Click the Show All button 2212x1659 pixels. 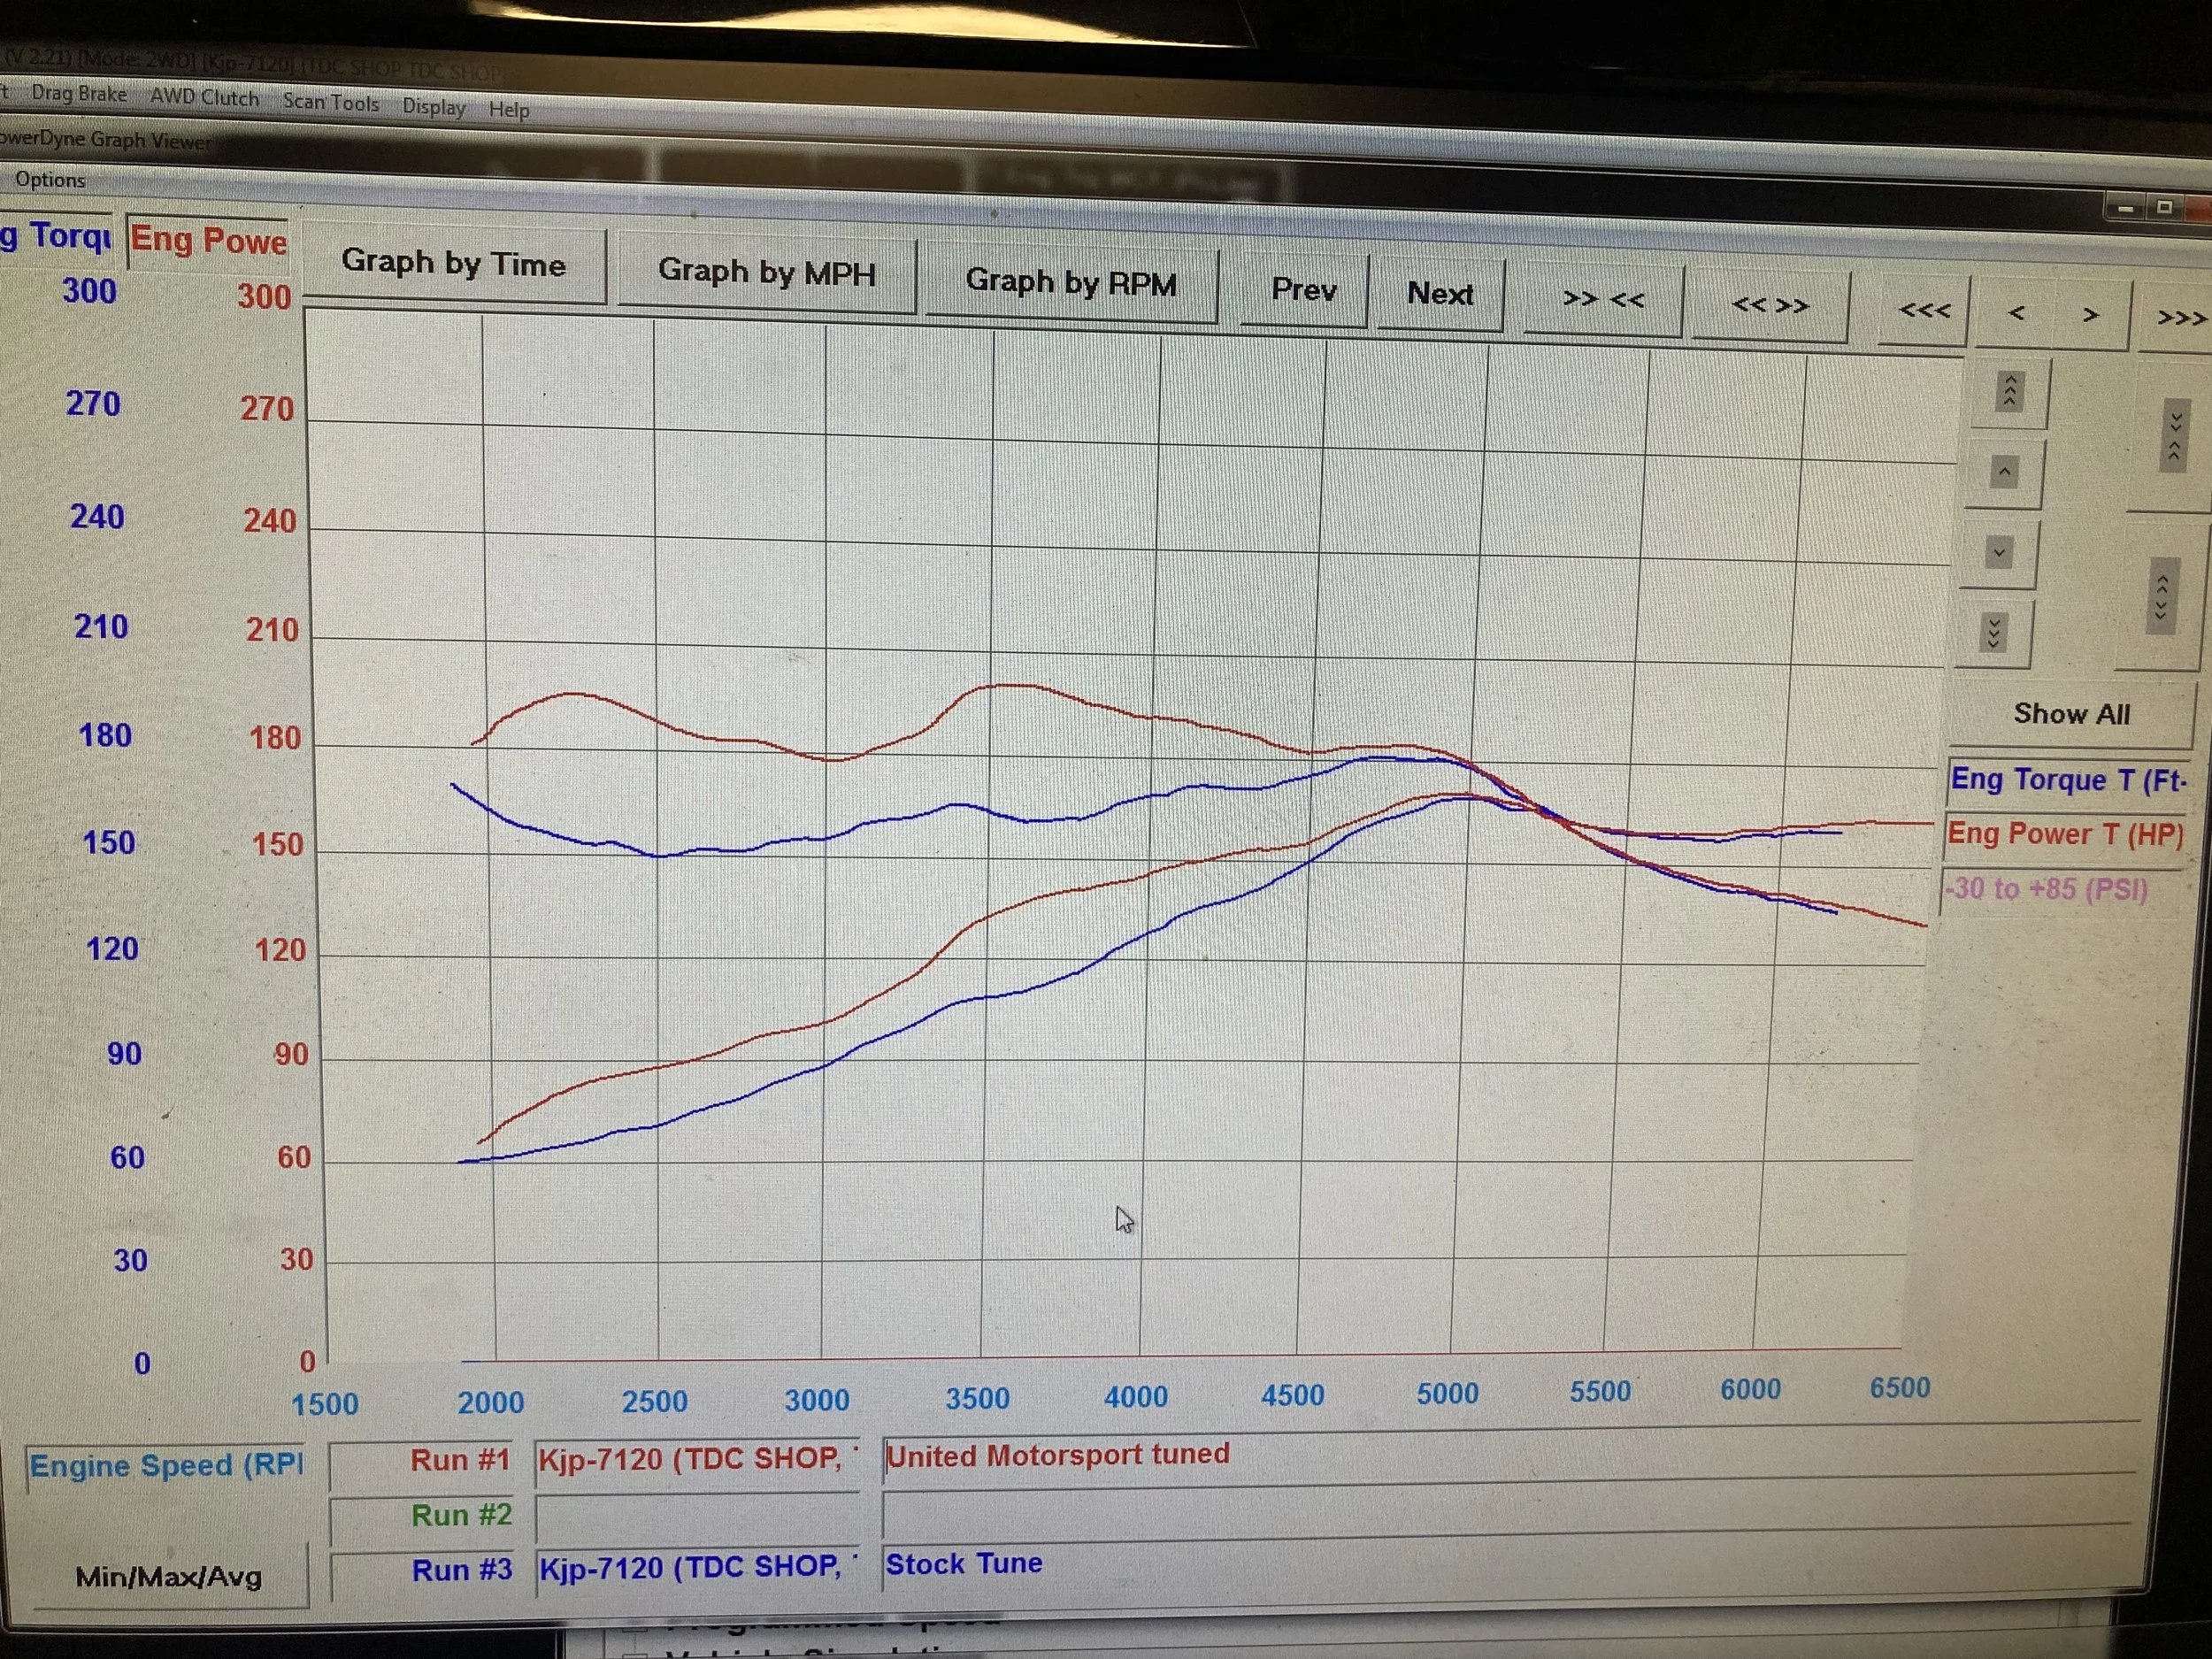pos(2070,713)
